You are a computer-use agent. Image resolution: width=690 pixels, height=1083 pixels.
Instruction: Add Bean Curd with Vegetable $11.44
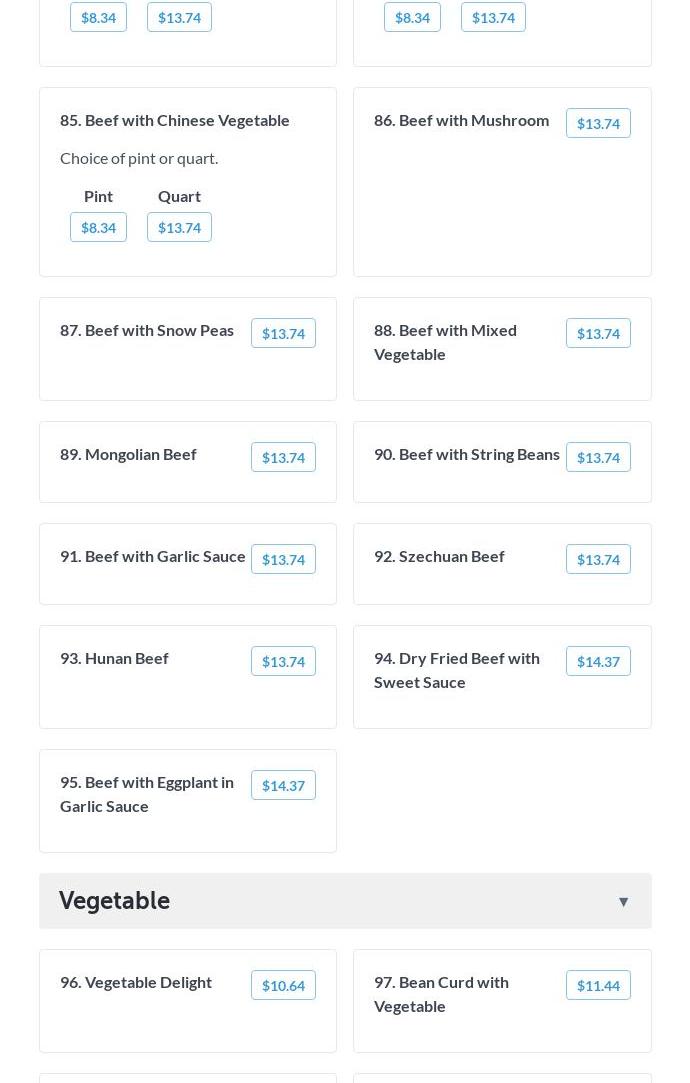(x=598, y=986)
